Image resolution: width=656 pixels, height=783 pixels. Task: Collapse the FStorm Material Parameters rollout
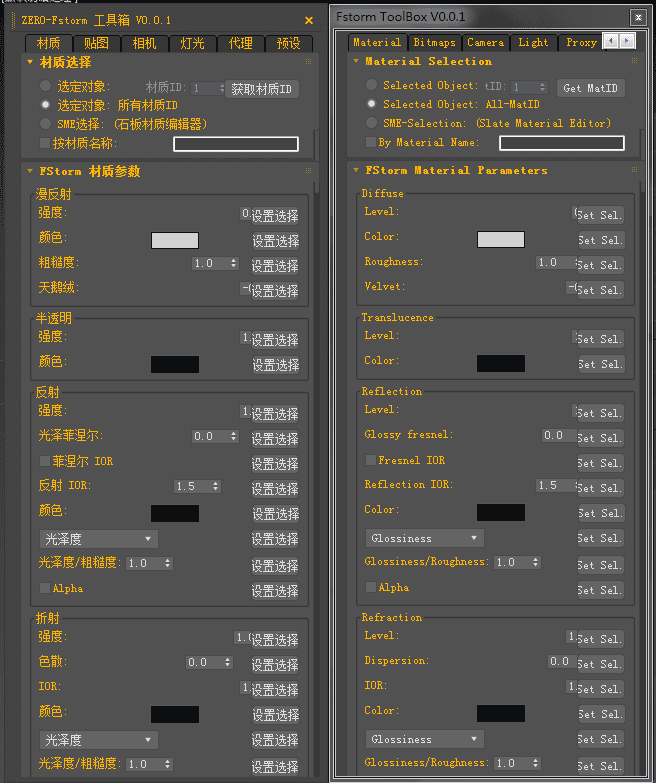356,171
